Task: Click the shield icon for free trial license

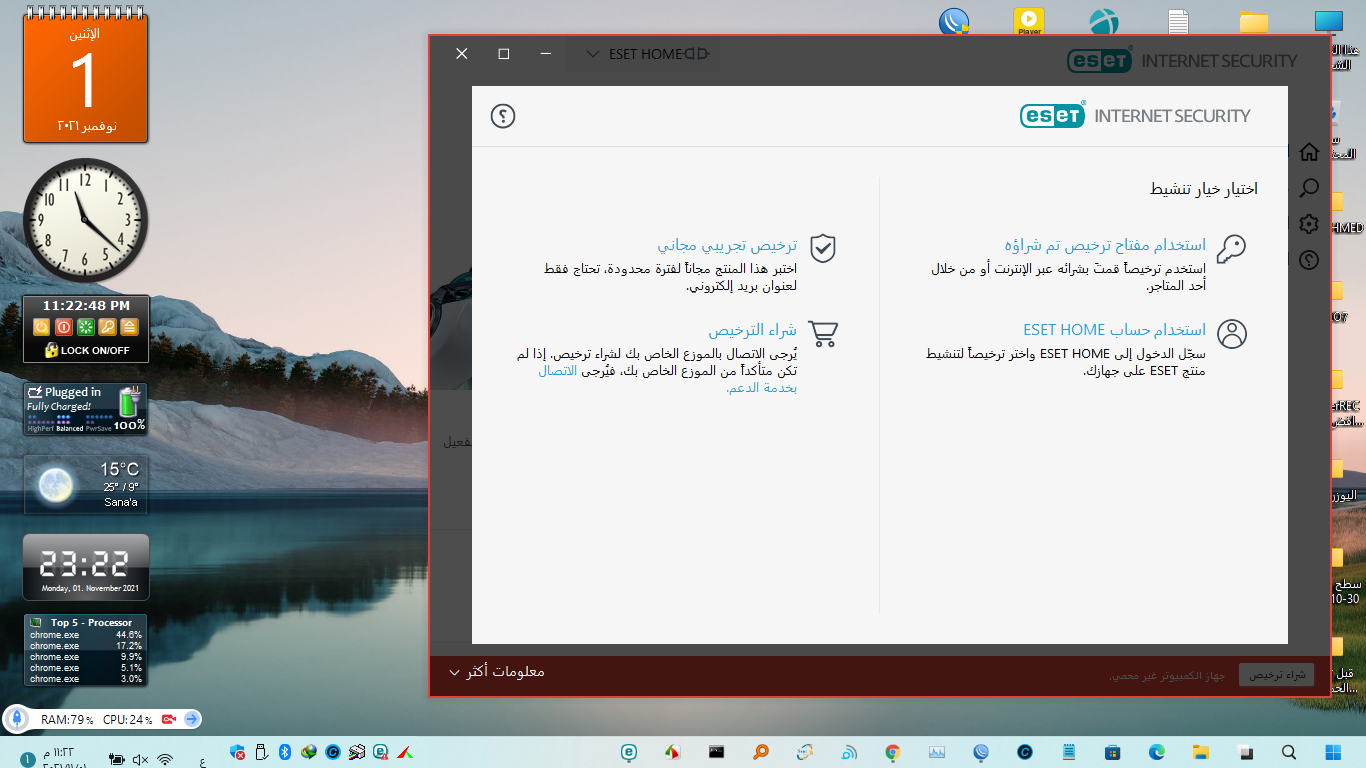Action: (822, 248)
